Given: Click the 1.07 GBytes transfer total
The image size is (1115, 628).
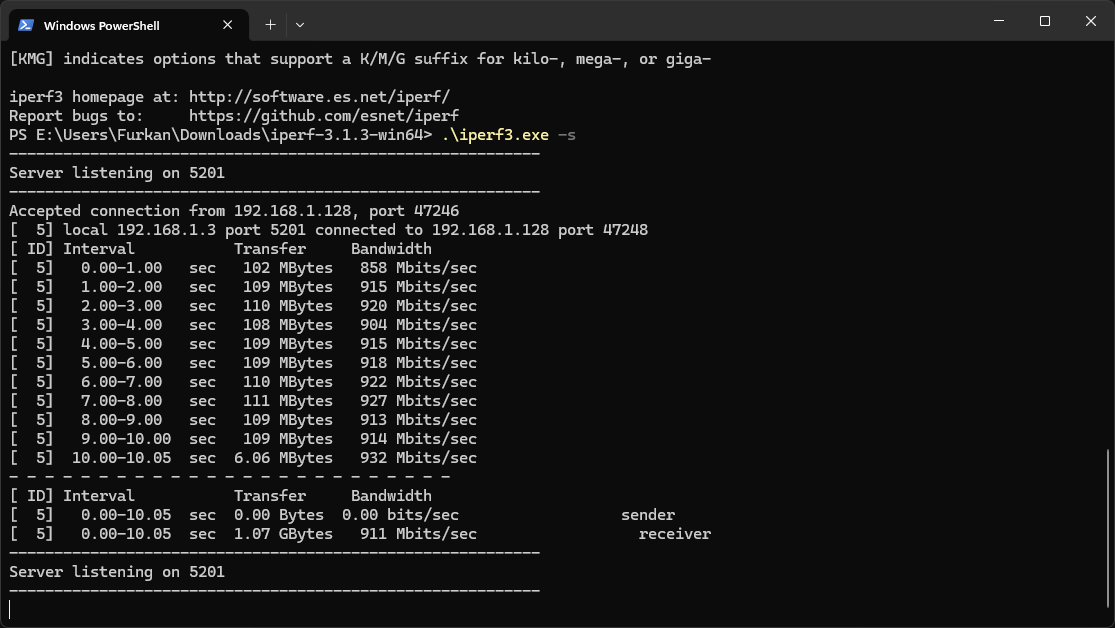Looking at the screenshot, I should 283,534.
